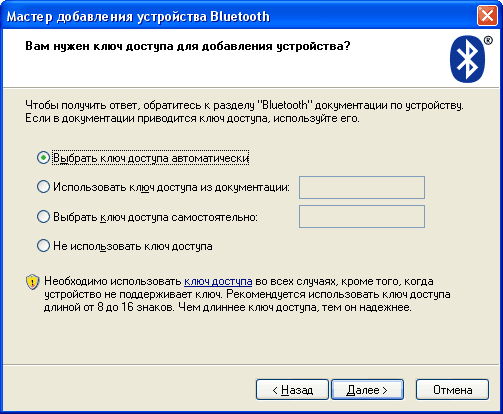Select the passkey-from-documentation radio button

pos(43,187)
